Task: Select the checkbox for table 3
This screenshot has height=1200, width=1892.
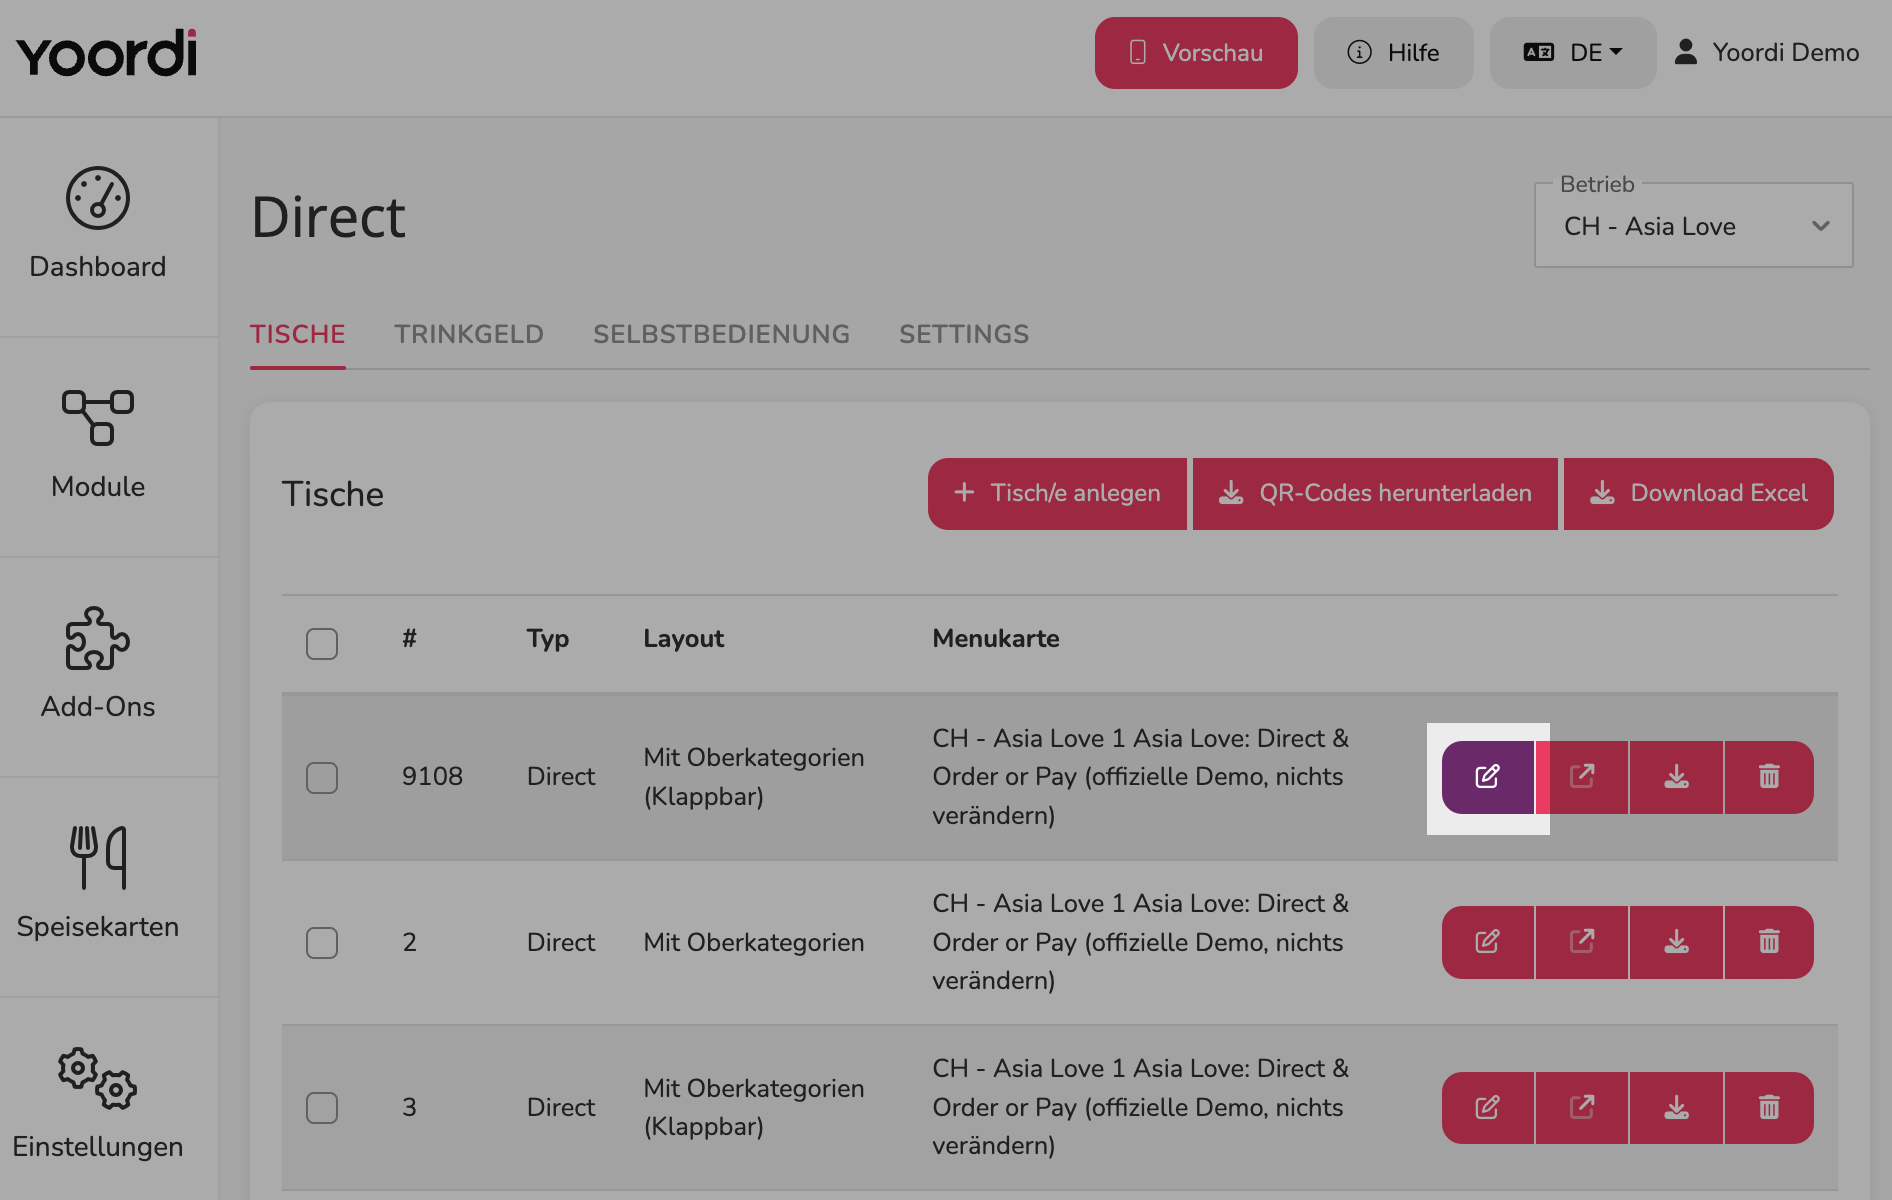Action: [x=322, y=1108]
